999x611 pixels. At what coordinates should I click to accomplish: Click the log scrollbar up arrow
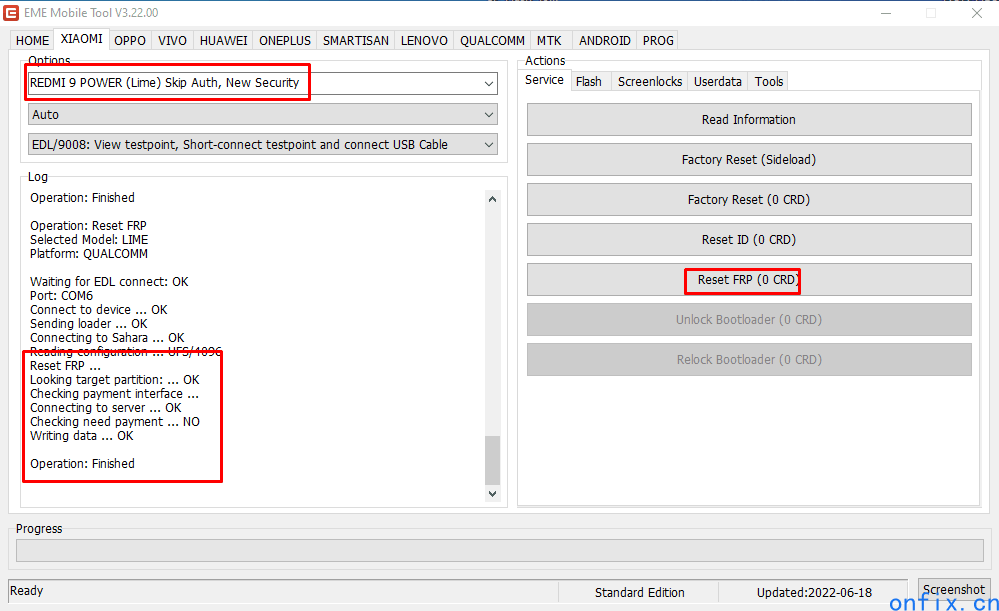(492, 199)
